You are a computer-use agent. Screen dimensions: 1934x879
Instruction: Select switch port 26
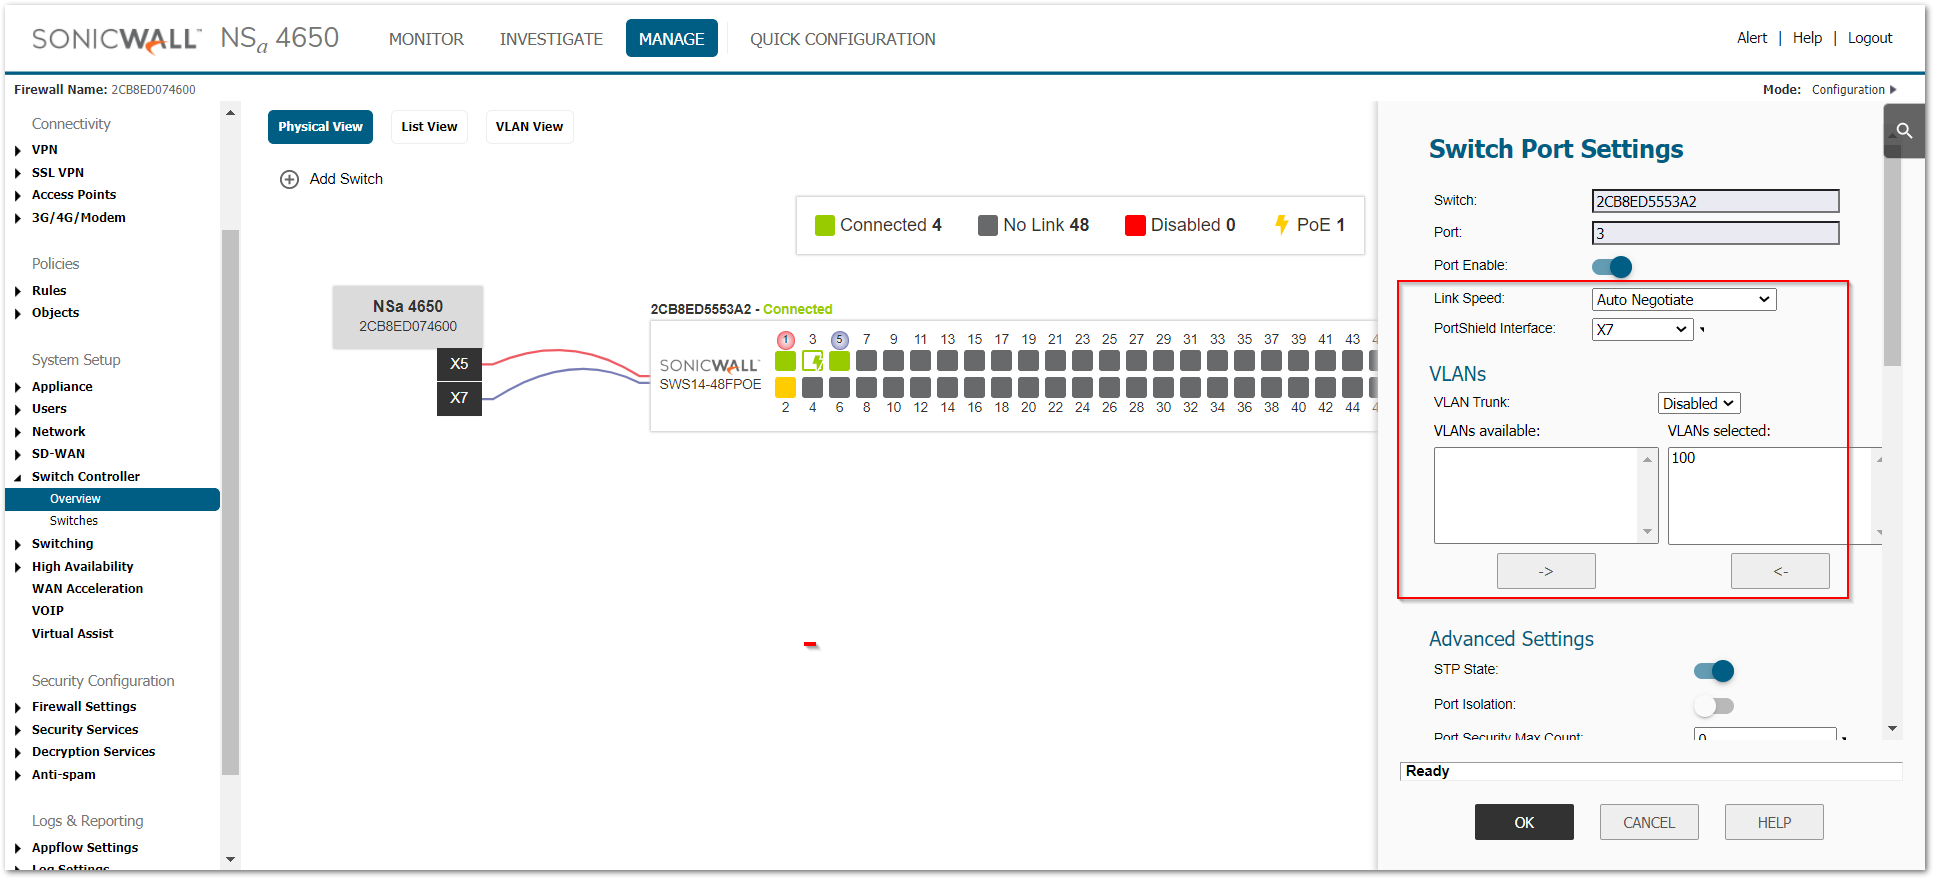(x=1110, y=387)
